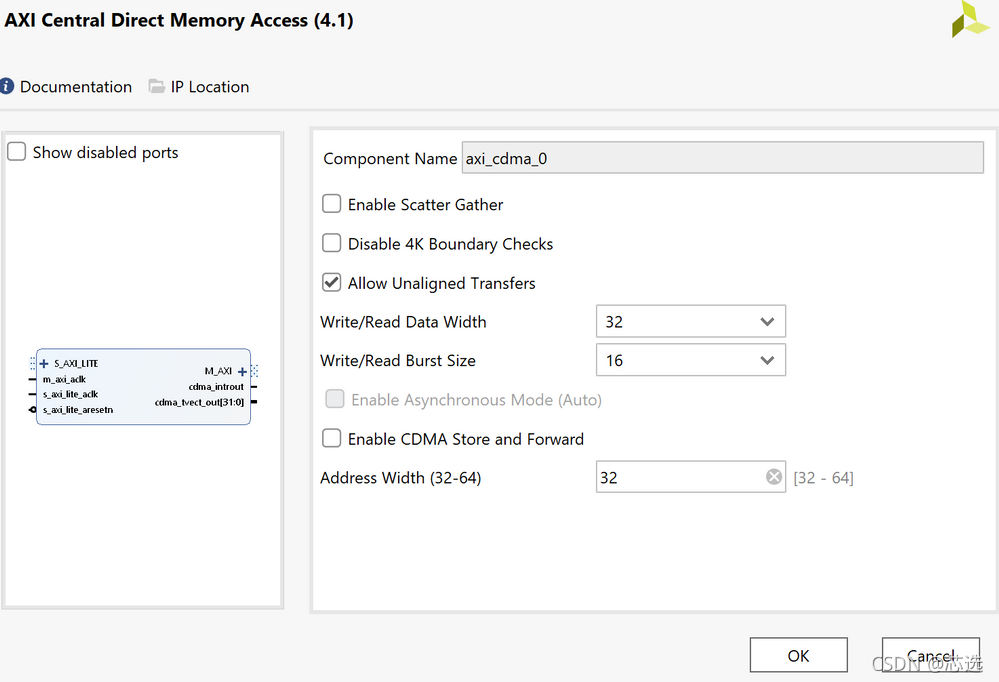Toggle the Show disabled ports checkbox
This screenshot has width=999, height=682.
tap(17, 153)
